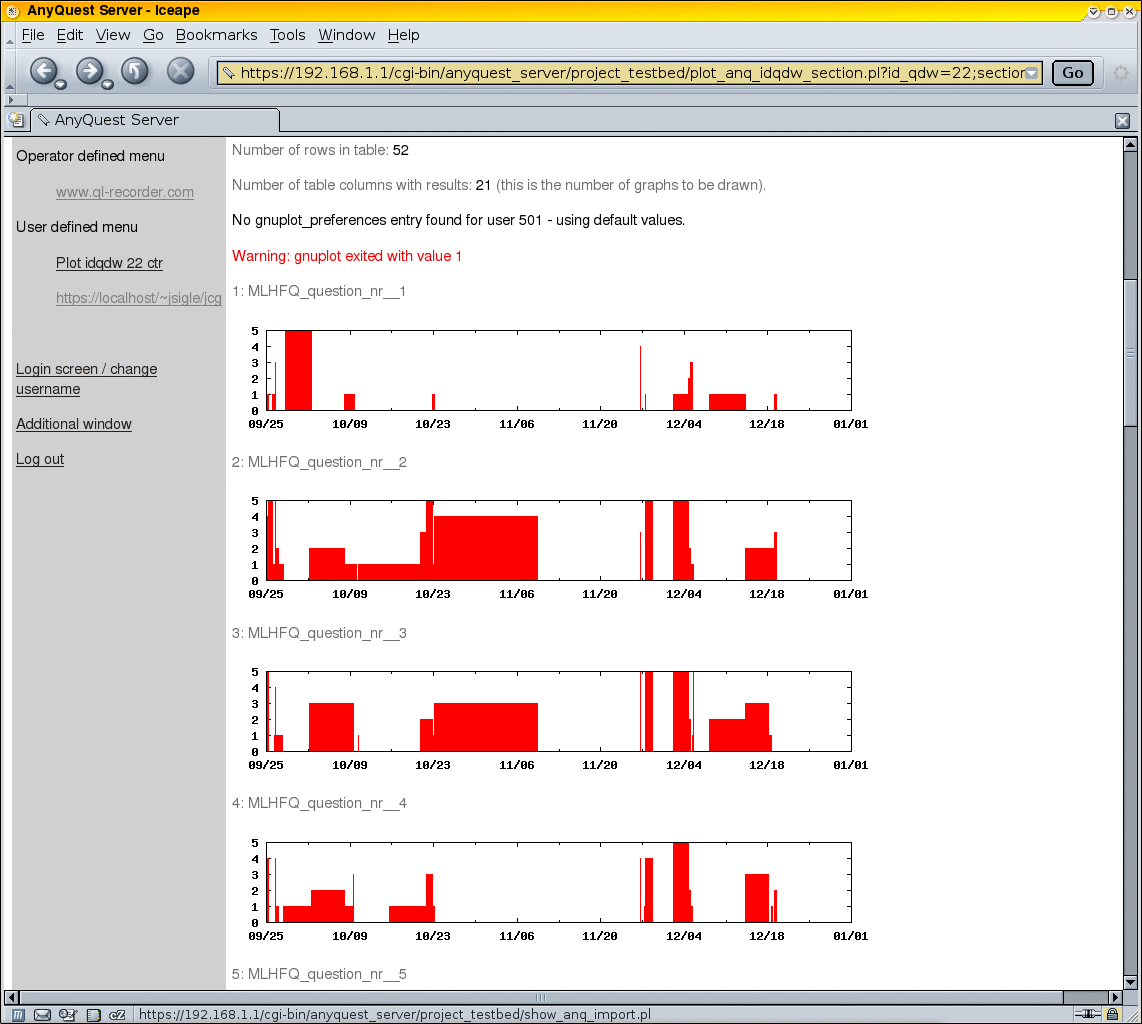Open the Tools menu
This screenshot has width=1142, height=1024.
(x=288, y=35)
